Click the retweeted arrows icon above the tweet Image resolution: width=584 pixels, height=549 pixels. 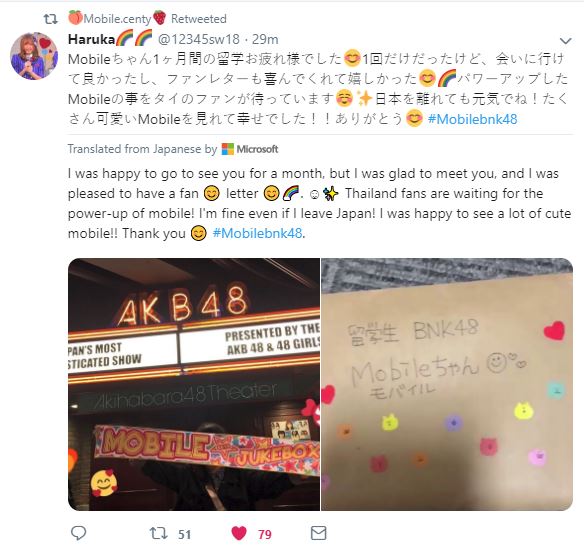[51, 19]
